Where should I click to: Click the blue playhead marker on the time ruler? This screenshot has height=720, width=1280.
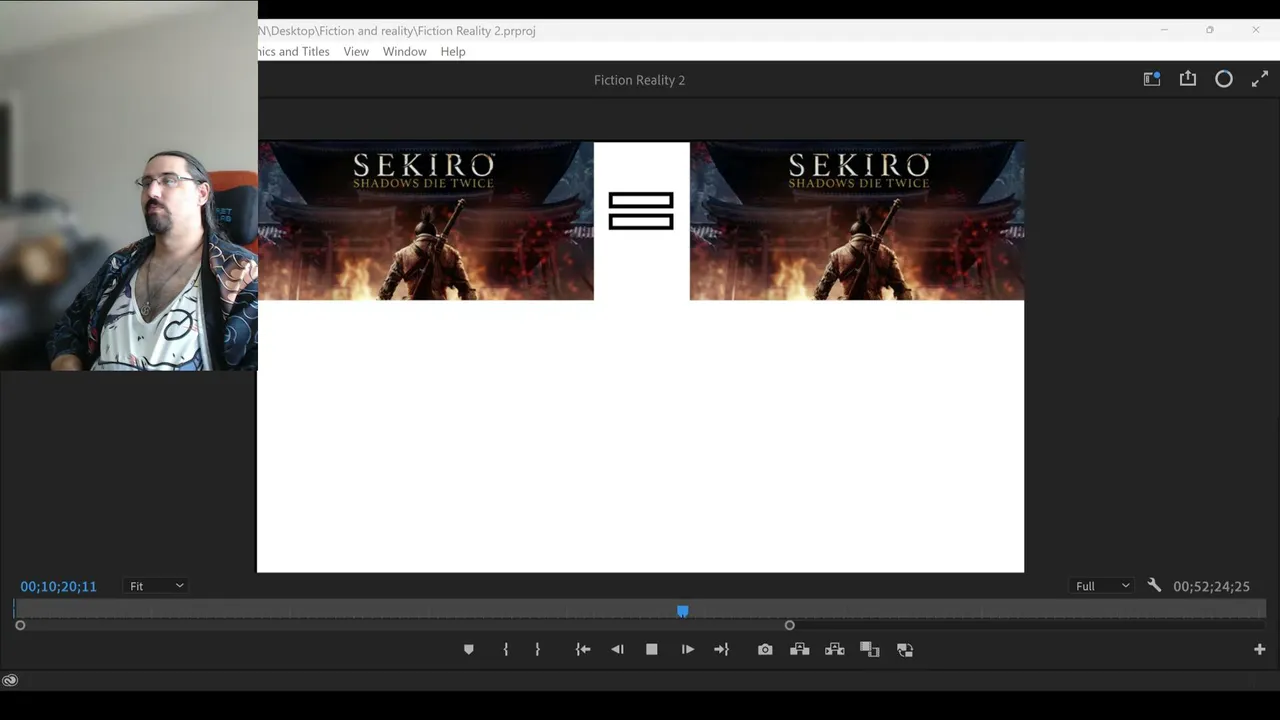coord(683,611)
